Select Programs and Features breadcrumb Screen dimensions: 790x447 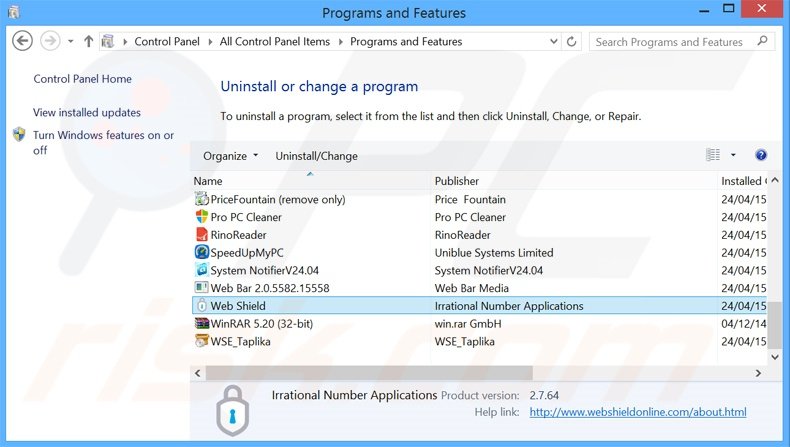pos(406,42)
